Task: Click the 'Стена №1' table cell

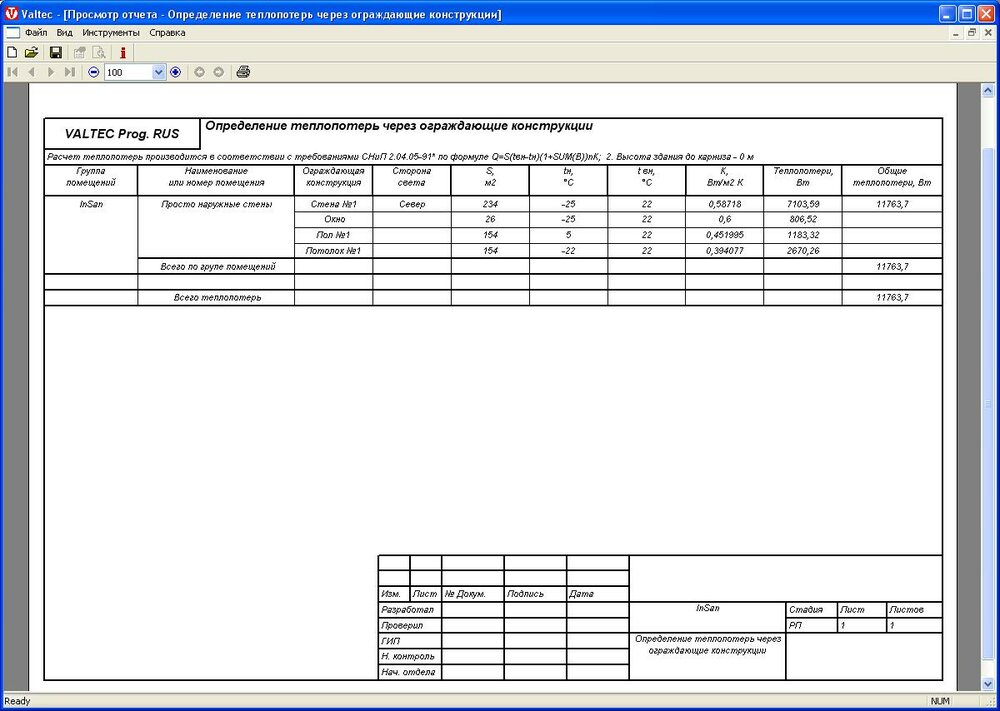Action: [x=334, y=204]
